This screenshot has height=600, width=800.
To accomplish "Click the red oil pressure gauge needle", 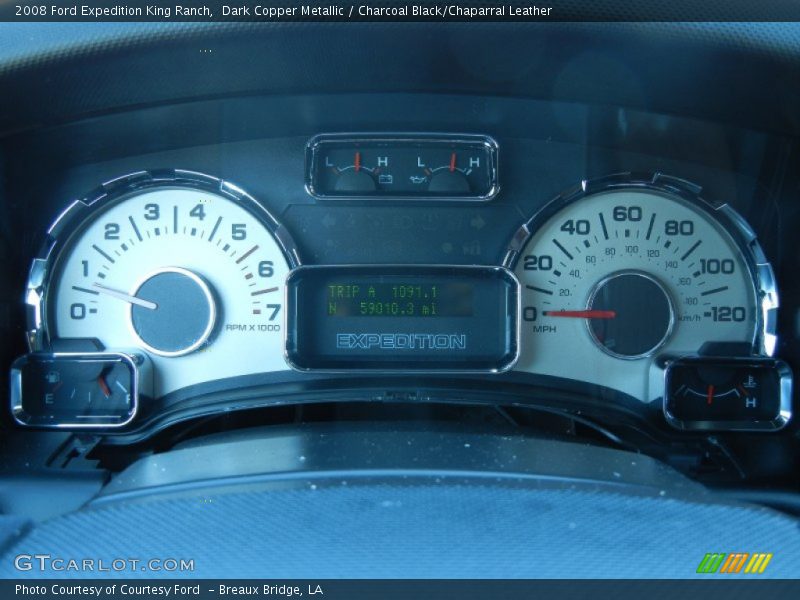I will coord(452,161).
